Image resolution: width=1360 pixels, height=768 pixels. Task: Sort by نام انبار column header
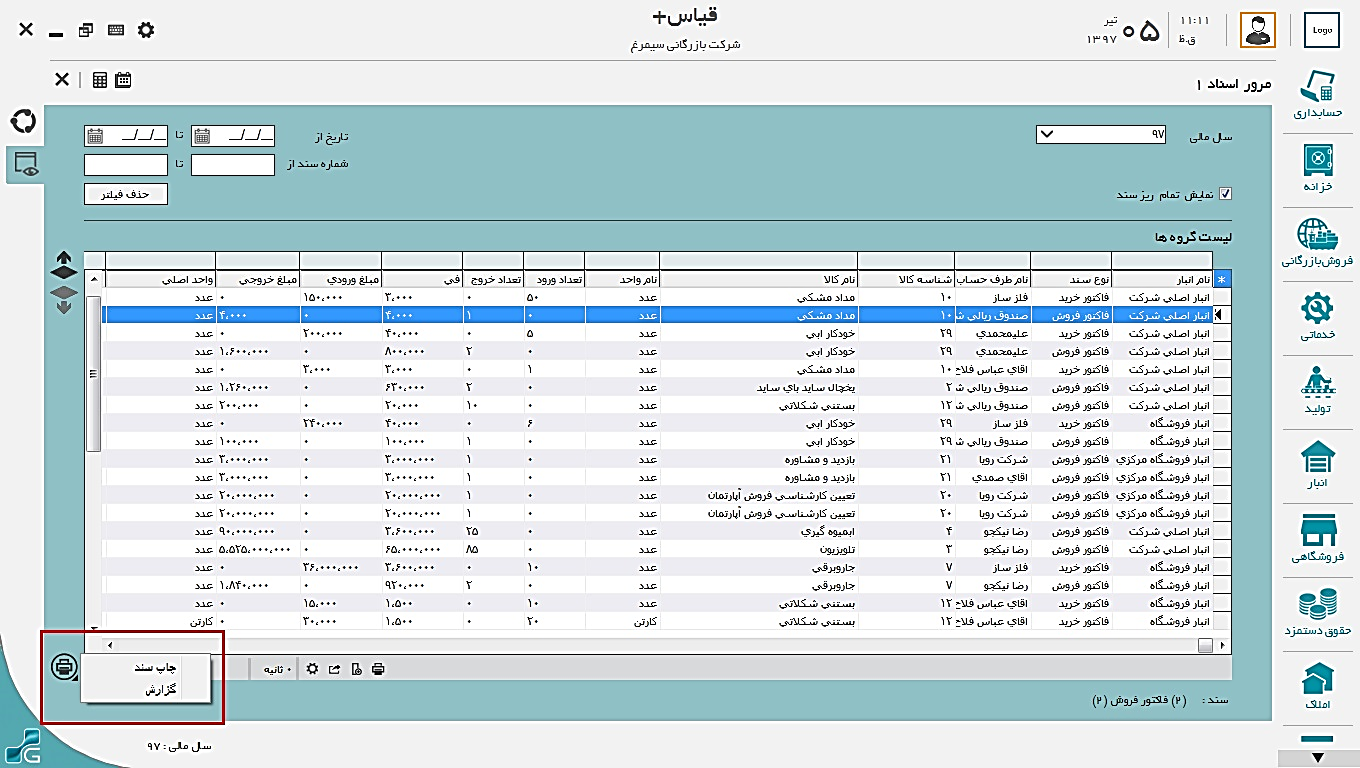click(x=1161, y=279)
